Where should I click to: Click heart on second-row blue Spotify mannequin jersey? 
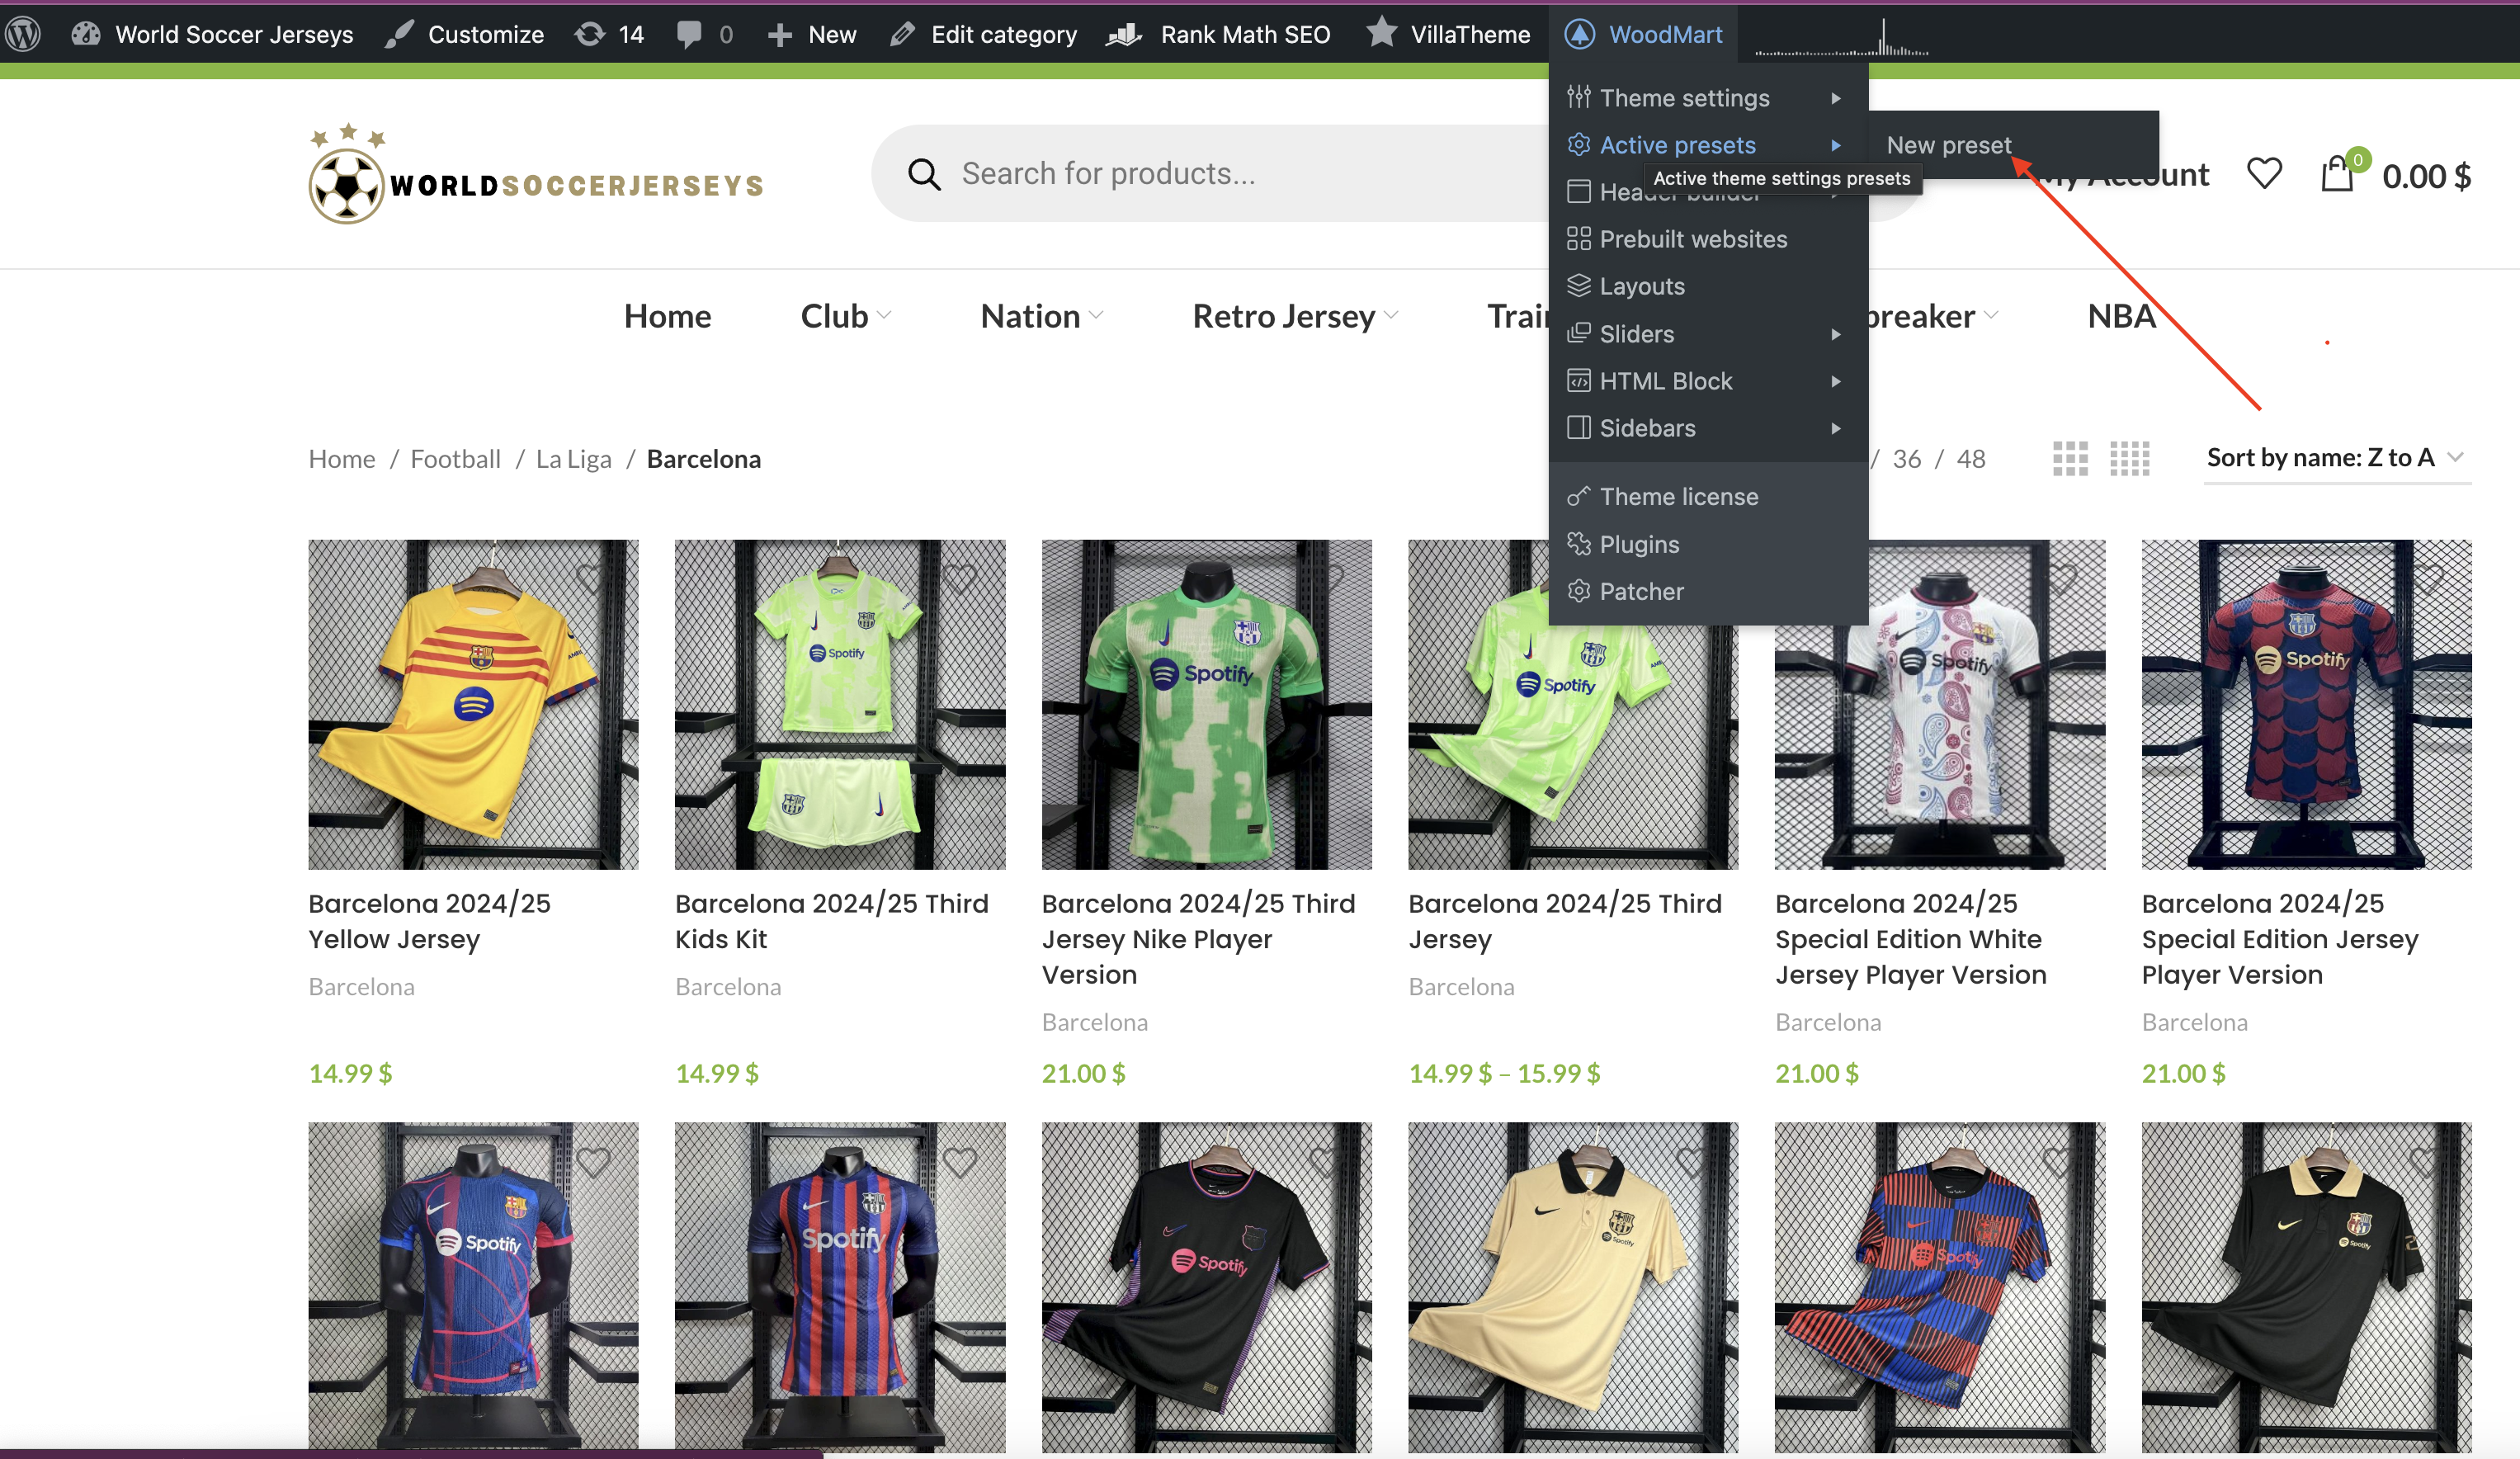(593, 1161)
